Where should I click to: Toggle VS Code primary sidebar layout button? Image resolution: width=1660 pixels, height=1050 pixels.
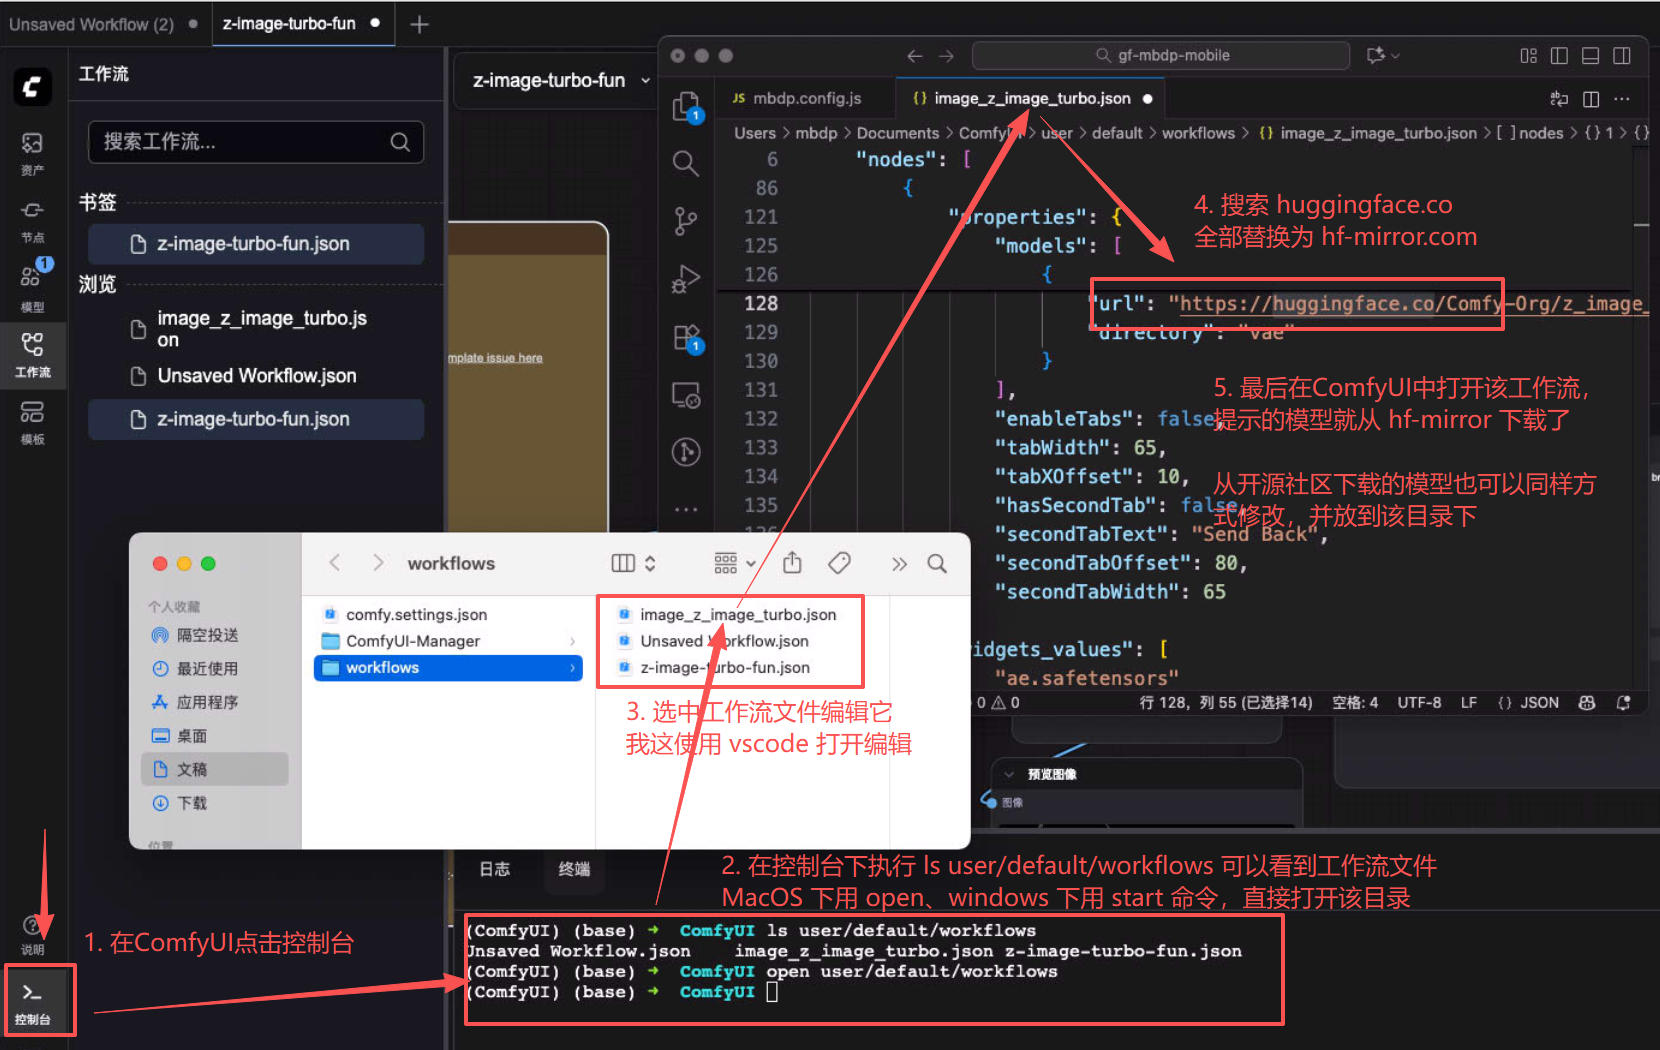point(1559,56)
